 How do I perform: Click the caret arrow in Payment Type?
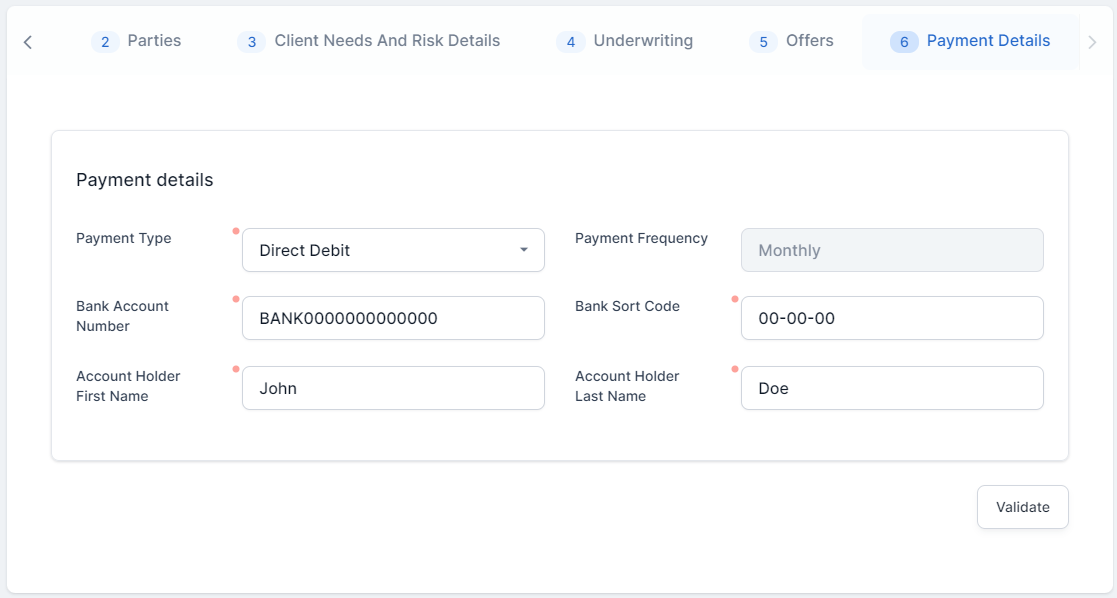(524, 250)
